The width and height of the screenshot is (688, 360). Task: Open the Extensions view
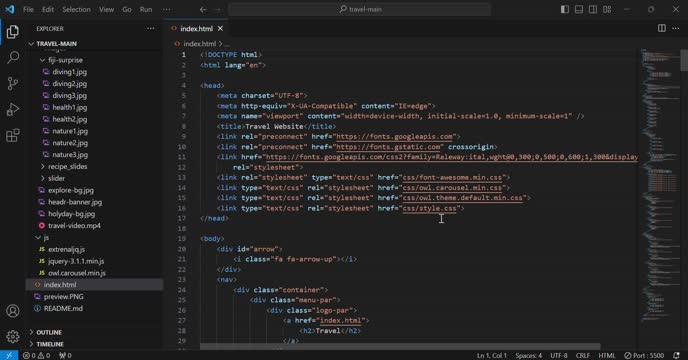tap(13, 135)
